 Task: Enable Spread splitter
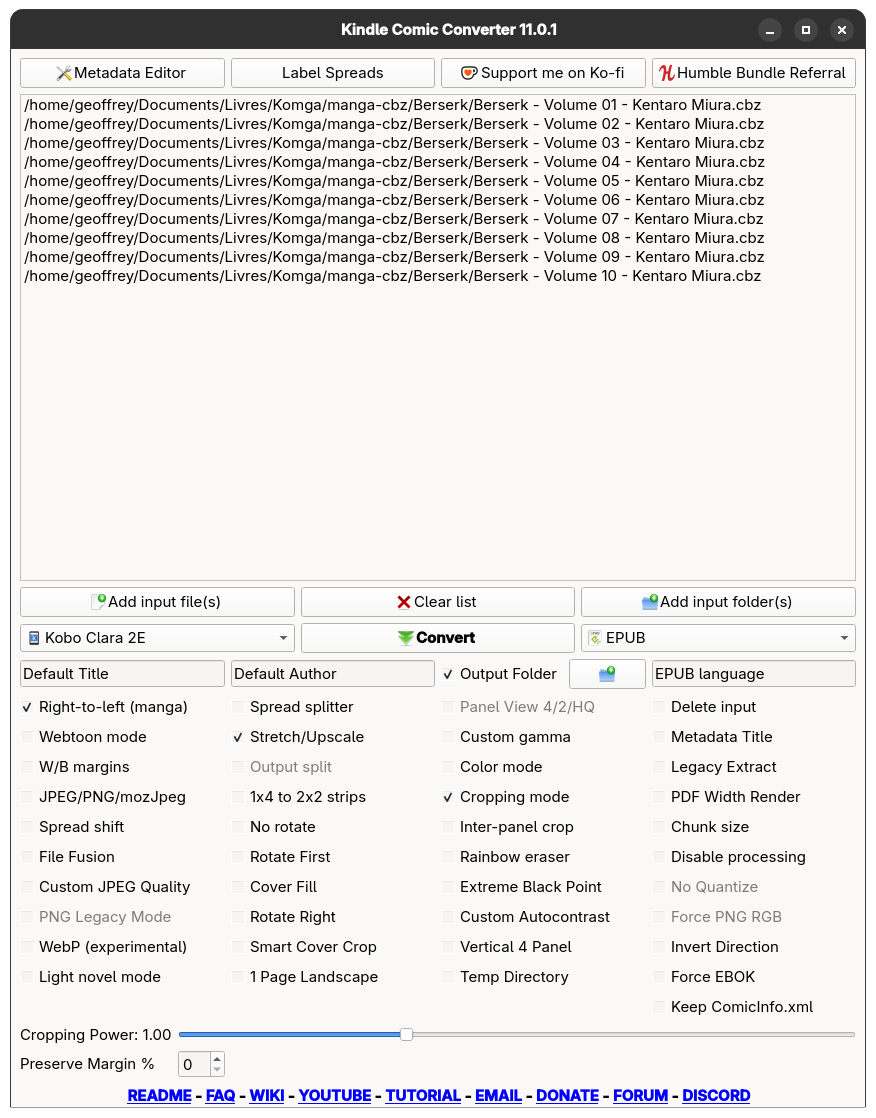point(238,707)
